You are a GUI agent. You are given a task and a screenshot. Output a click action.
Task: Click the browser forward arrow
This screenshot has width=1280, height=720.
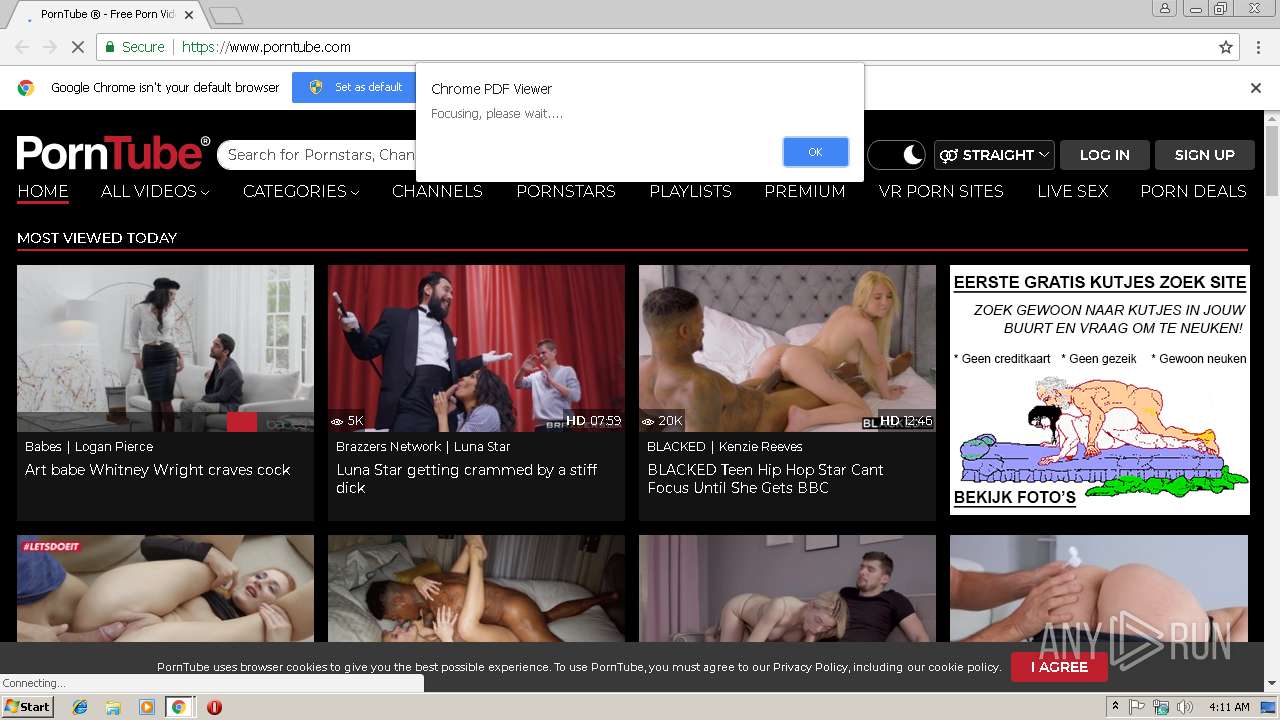tap(50, 47)
